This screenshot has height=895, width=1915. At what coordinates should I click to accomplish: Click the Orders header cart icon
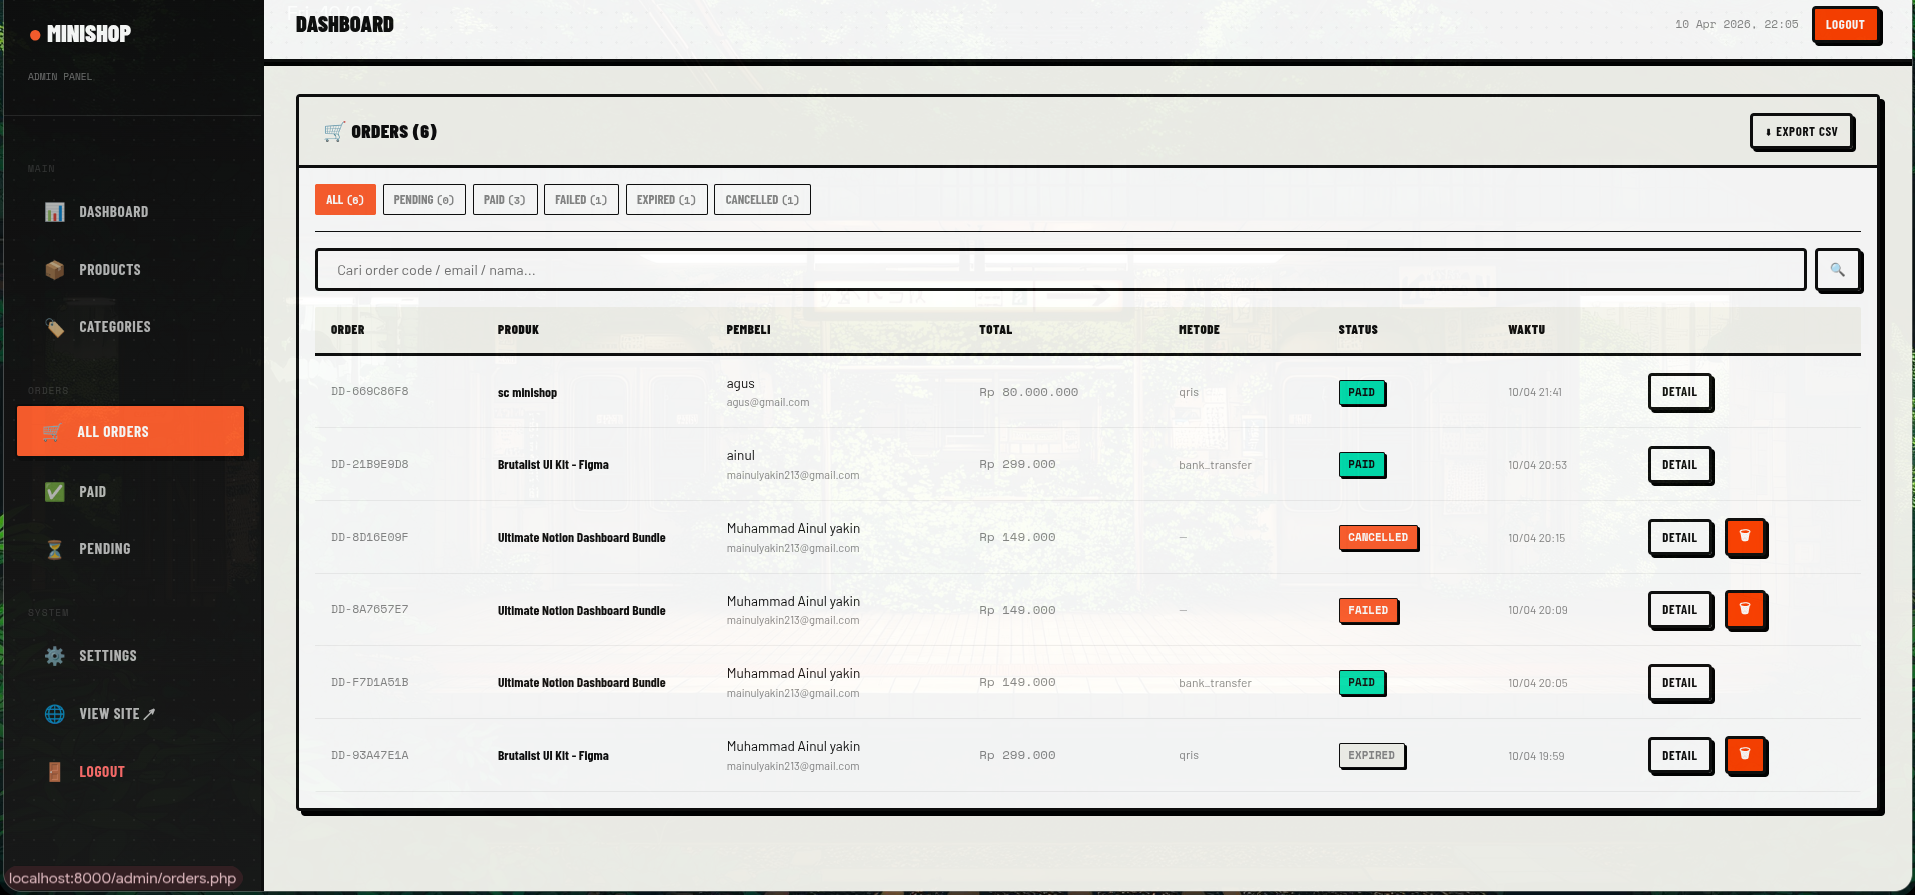coord(334,132)
